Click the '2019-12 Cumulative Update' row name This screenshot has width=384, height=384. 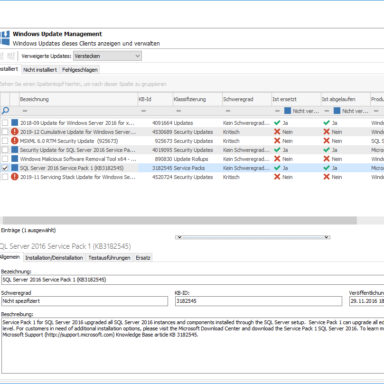click(78, 132)
